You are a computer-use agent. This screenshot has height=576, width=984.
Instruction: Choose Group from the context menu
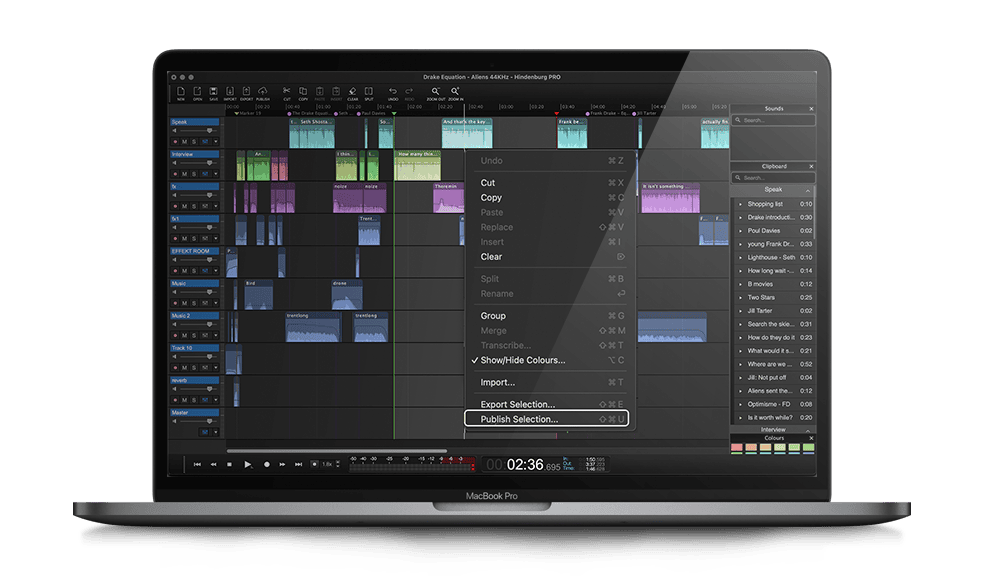(551, 316)
